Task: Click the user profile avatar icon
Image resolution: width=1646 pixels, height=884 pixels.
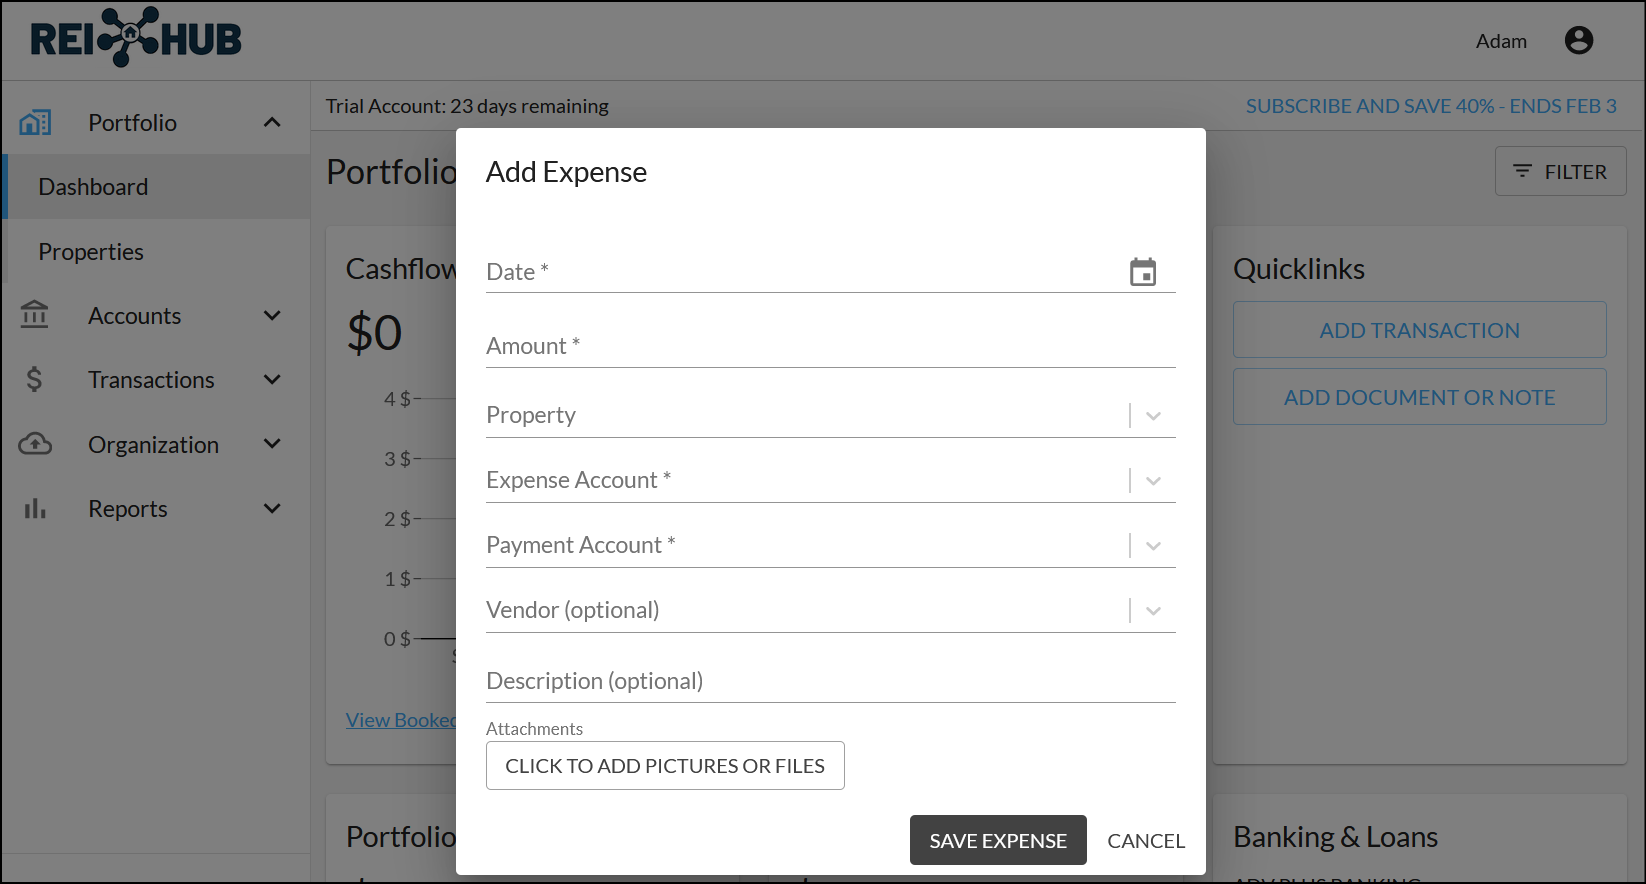Action: [x=1579, y=40]
